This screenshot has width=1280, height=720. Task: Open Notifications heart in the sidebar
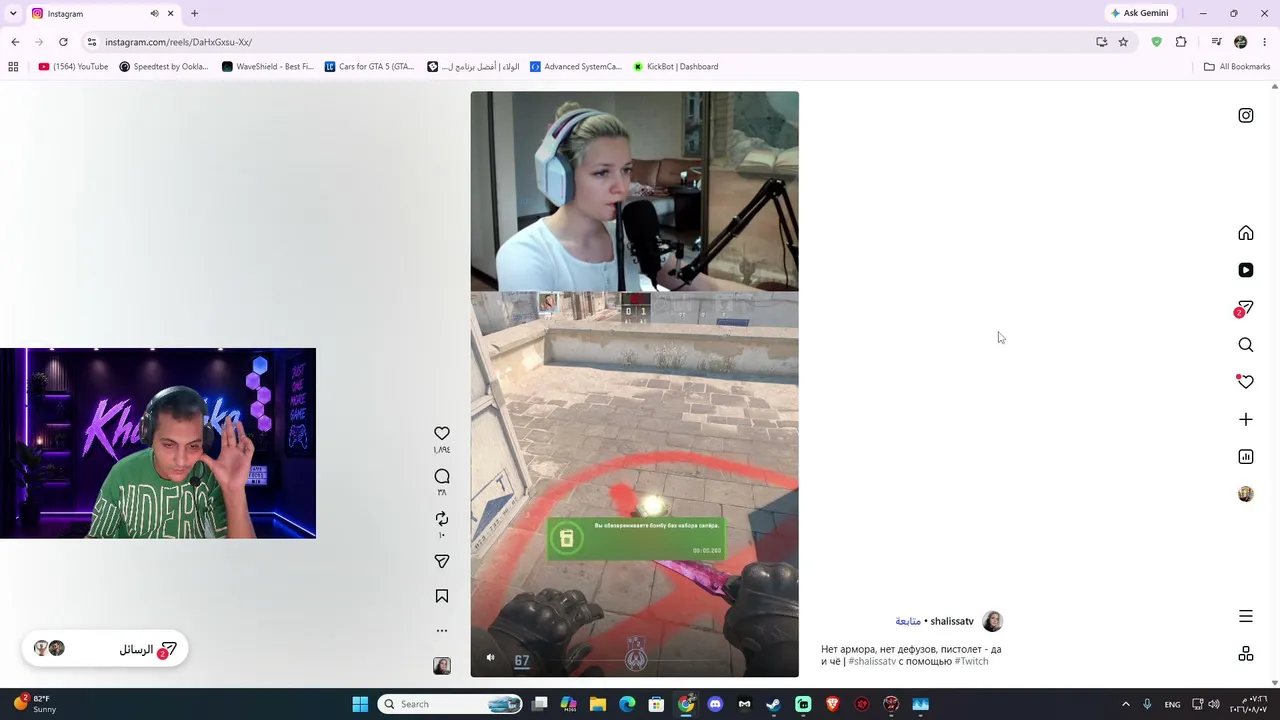1245,381
